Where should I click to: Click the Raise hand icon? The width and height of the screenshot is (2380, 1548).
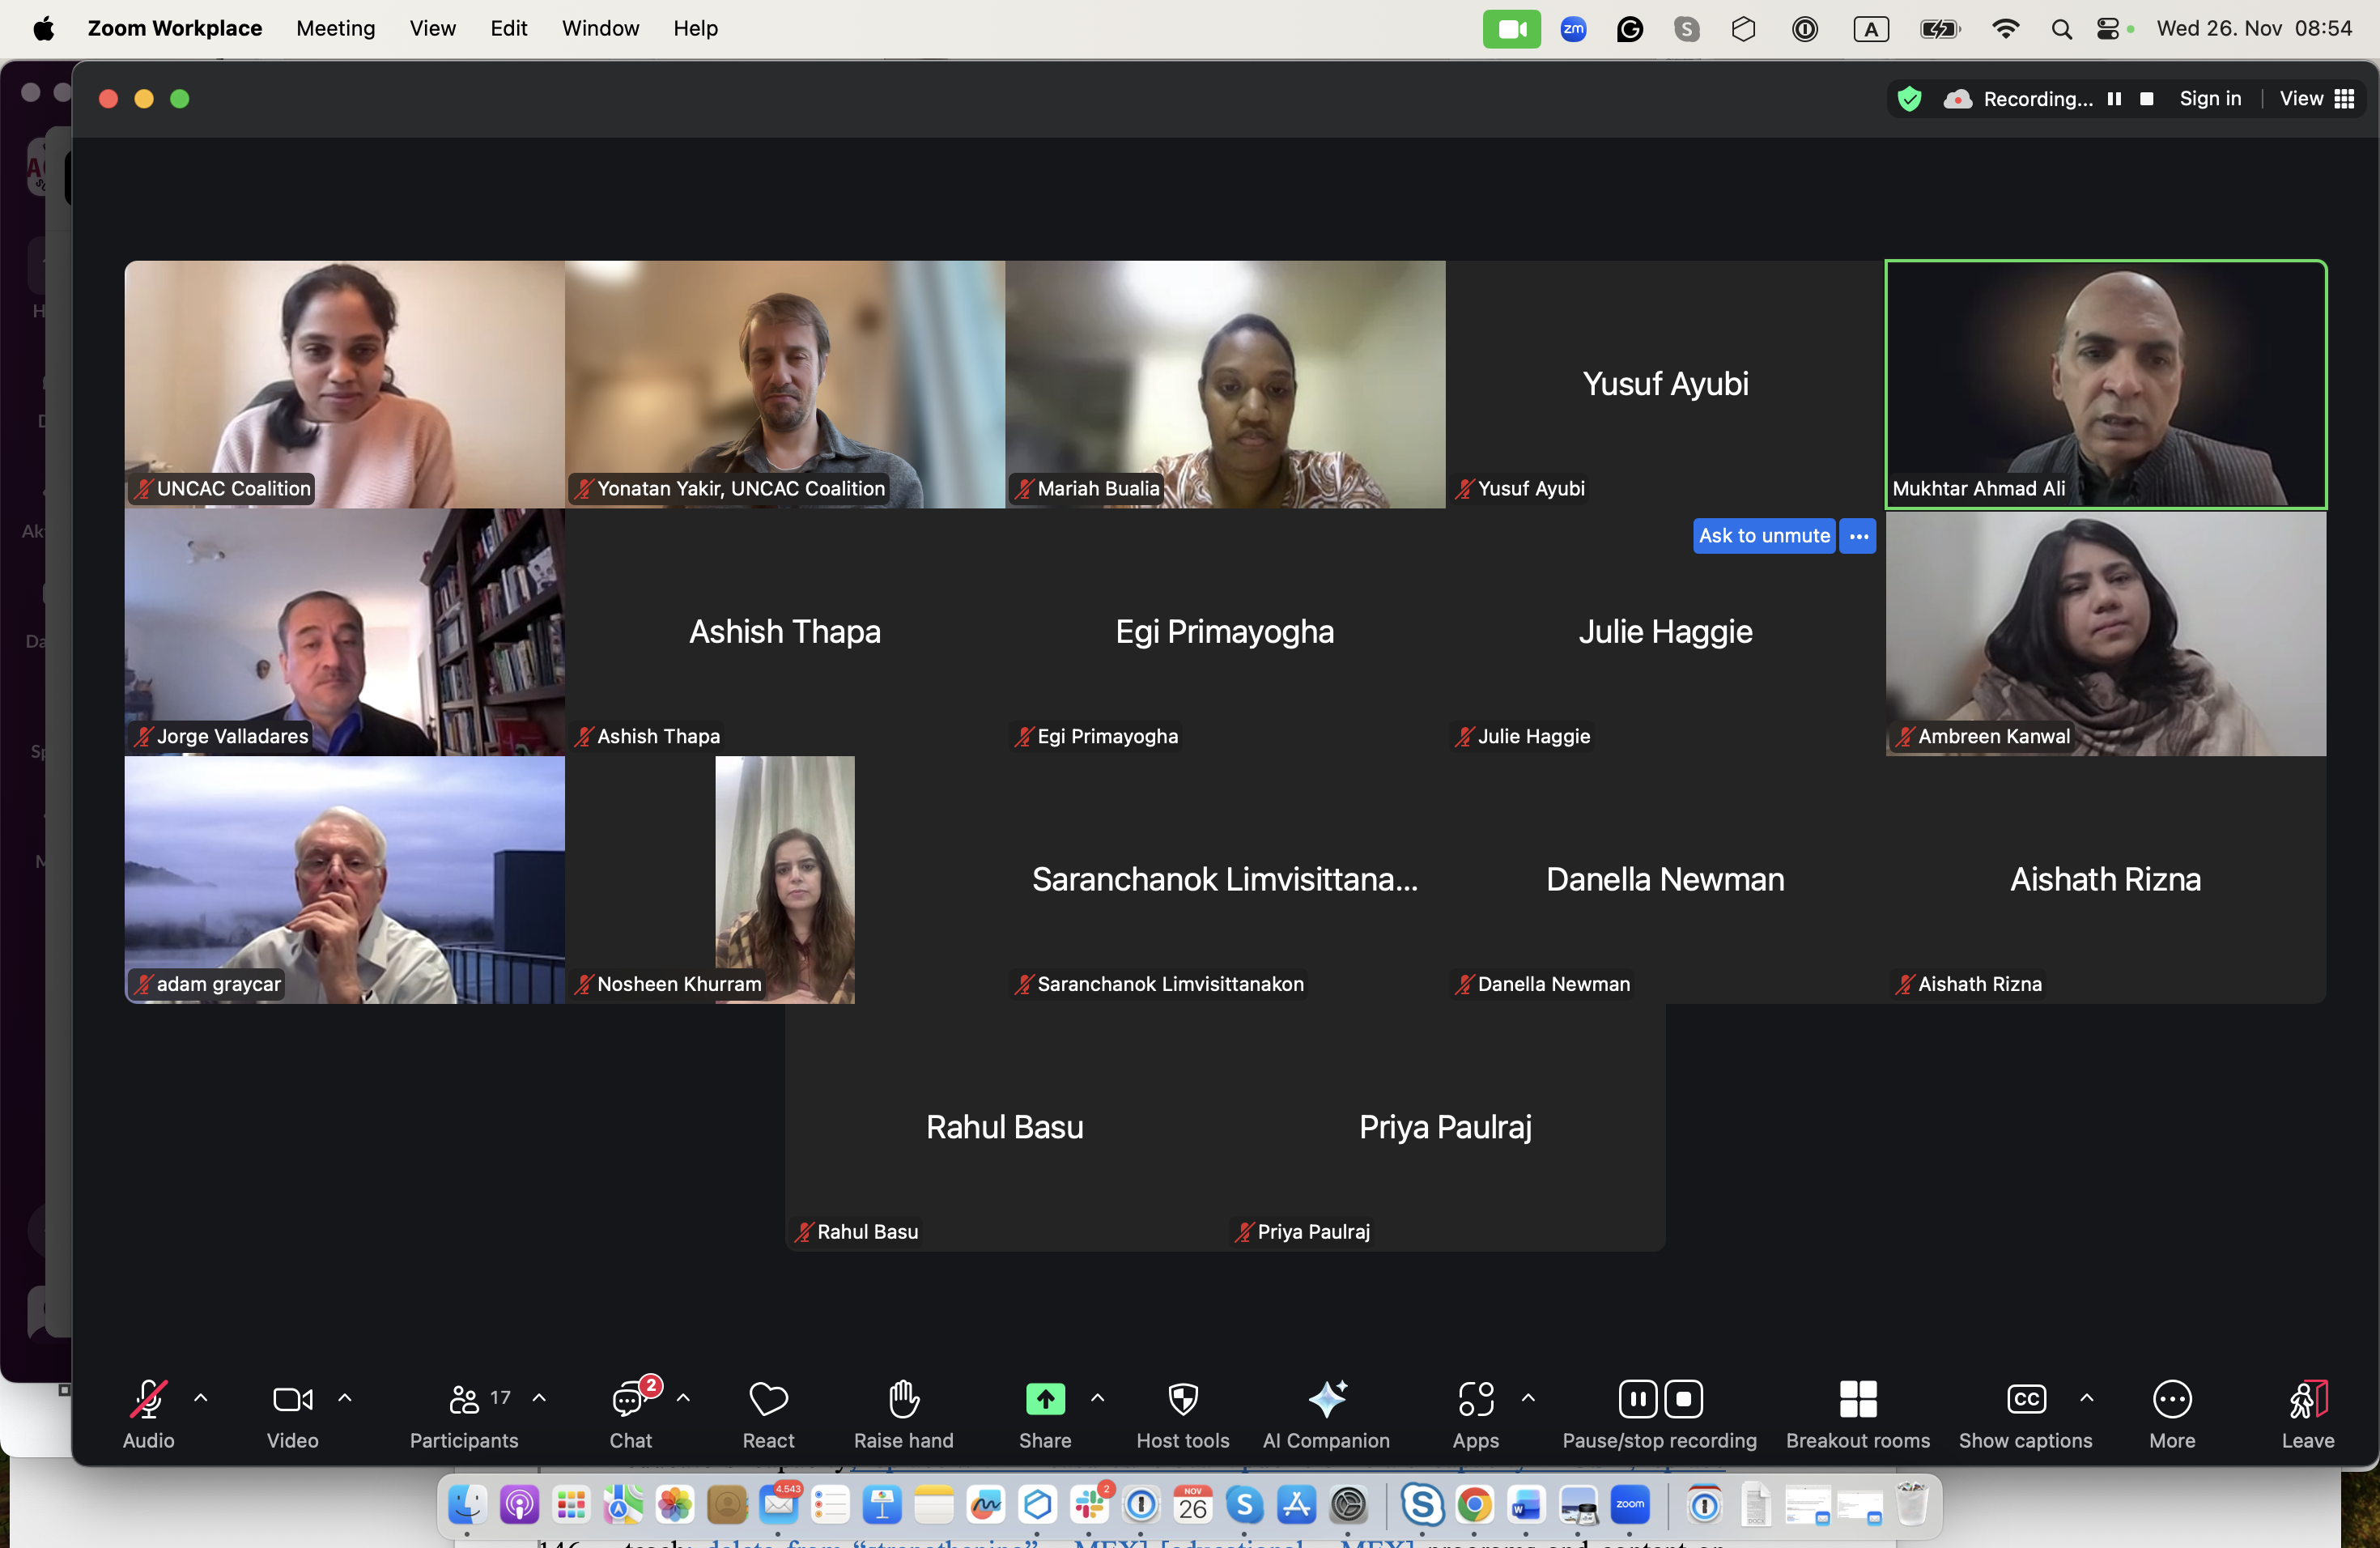point(903,1399)
